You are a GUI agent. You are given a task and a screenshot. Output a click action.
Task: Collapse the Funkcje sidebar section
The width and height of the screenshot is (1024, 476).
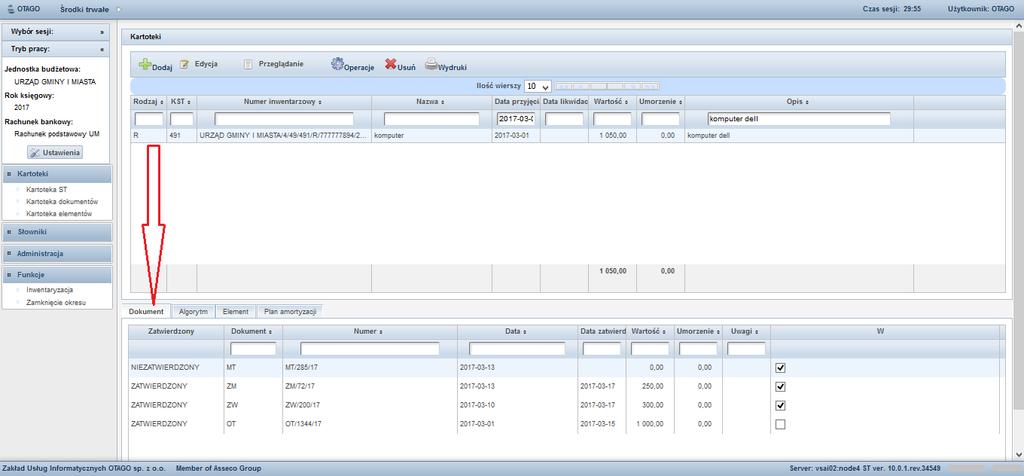pos(57,274)
